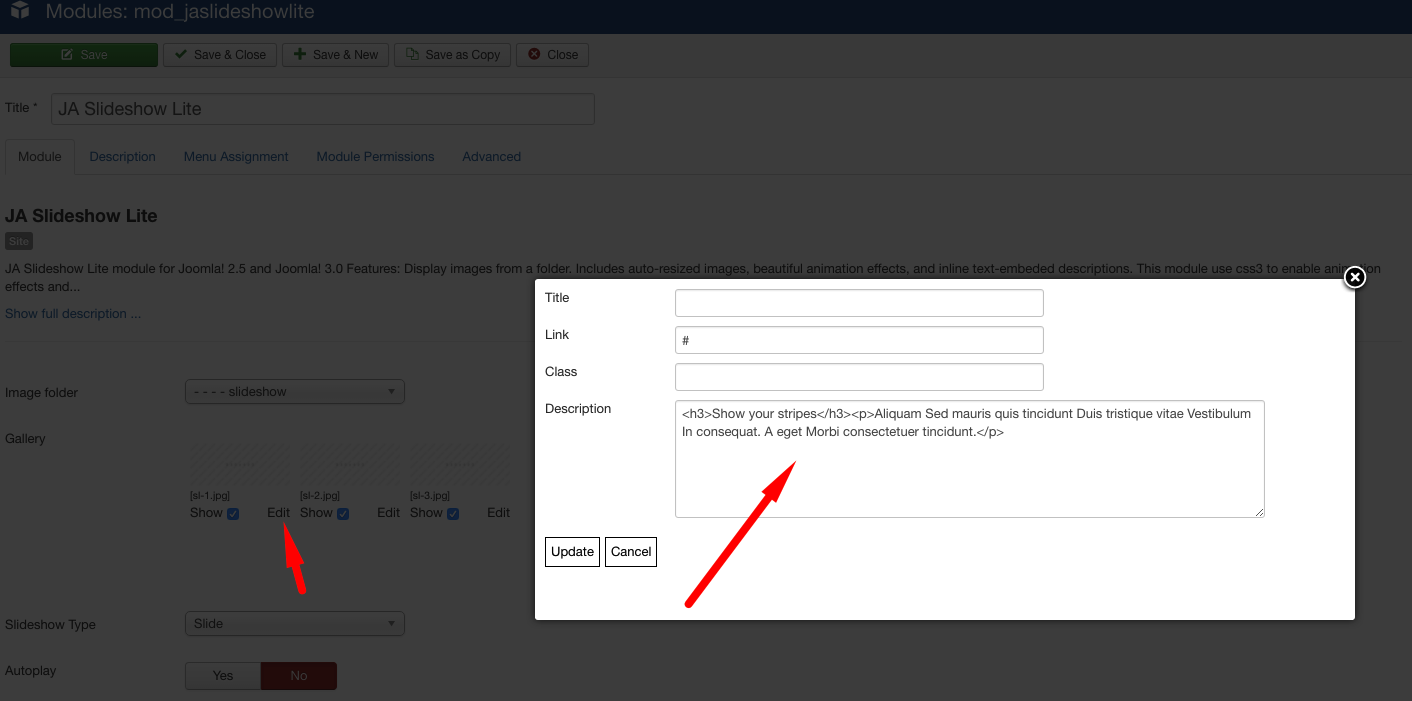Set Autoplay to Yes
The width and height of the screenshot is (1412, 701).
click(x=223, y=676)
